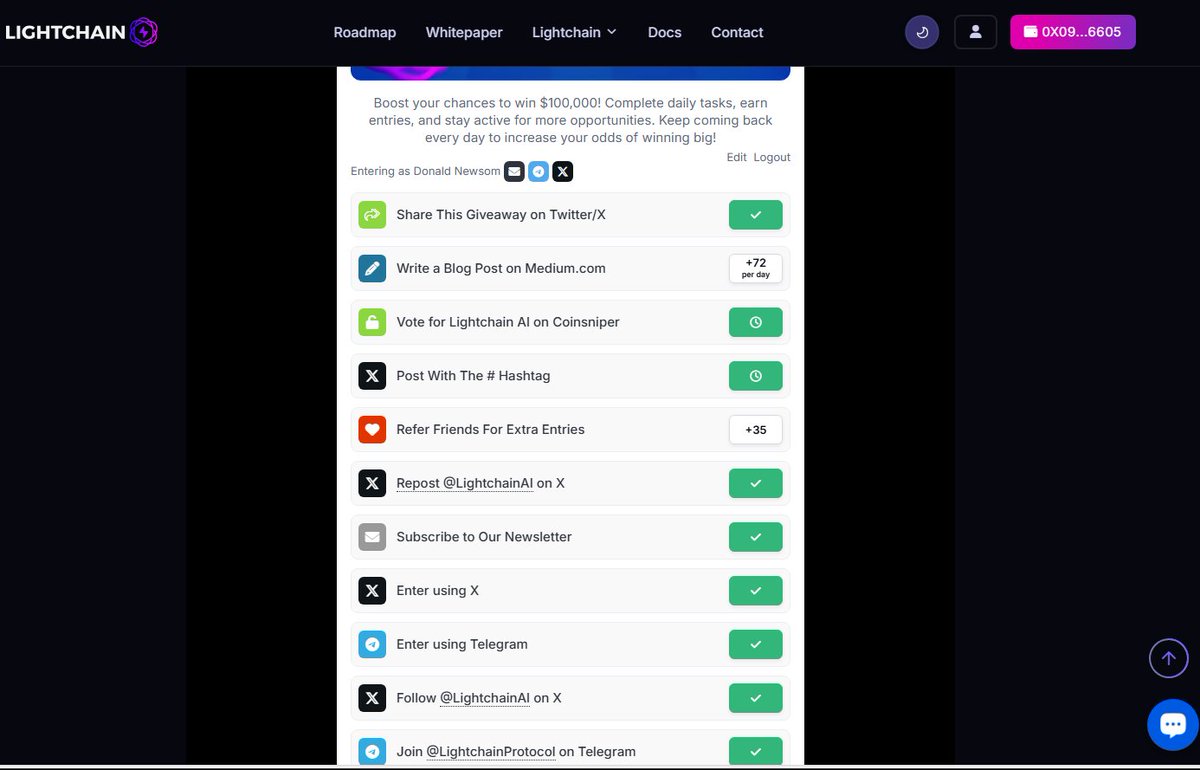This screenshot has height=770, width=1200.
Task: Open Vote for Lightchain AI on Coinsniper task
Action: [570, 322]
